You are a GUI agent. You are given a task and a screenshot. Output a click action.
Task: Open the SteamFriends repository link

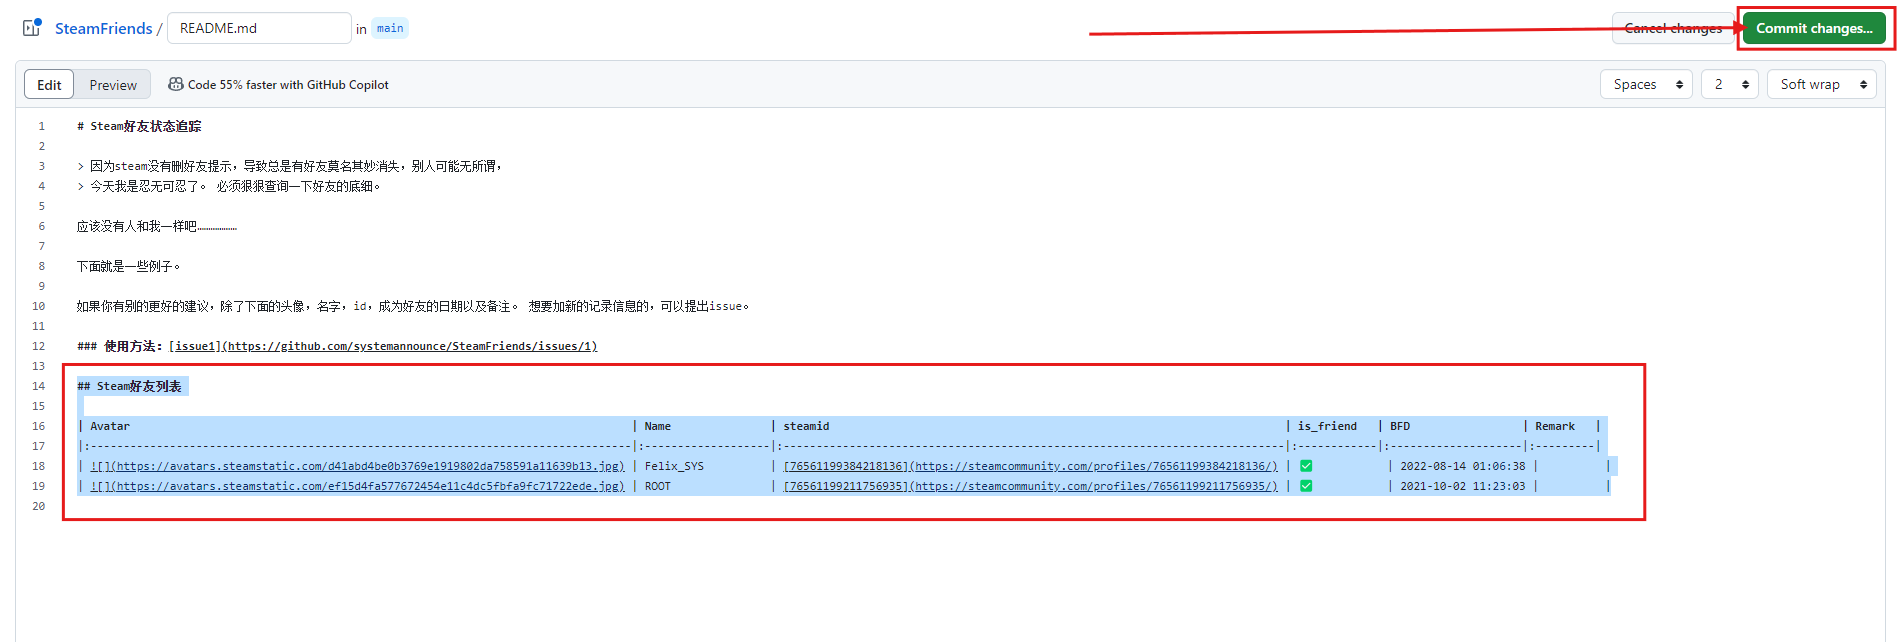104,28
